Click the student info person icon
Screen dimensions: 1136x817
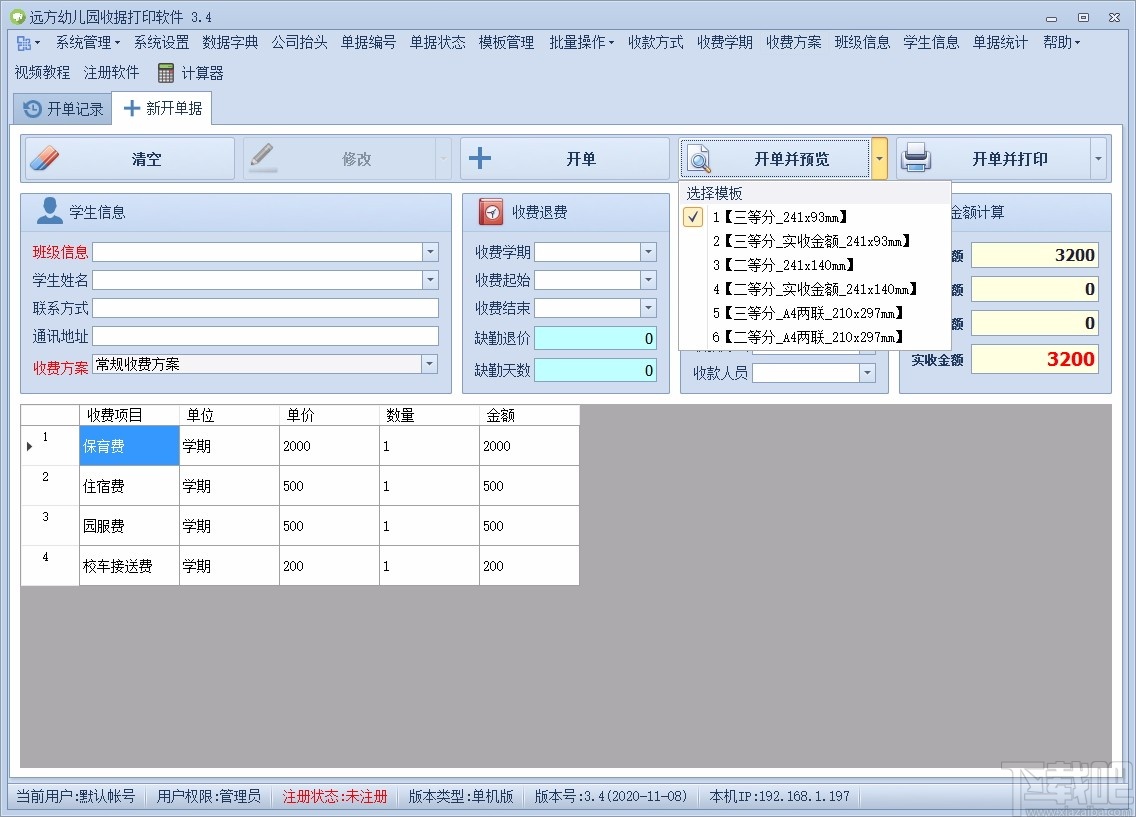(49, 211)
